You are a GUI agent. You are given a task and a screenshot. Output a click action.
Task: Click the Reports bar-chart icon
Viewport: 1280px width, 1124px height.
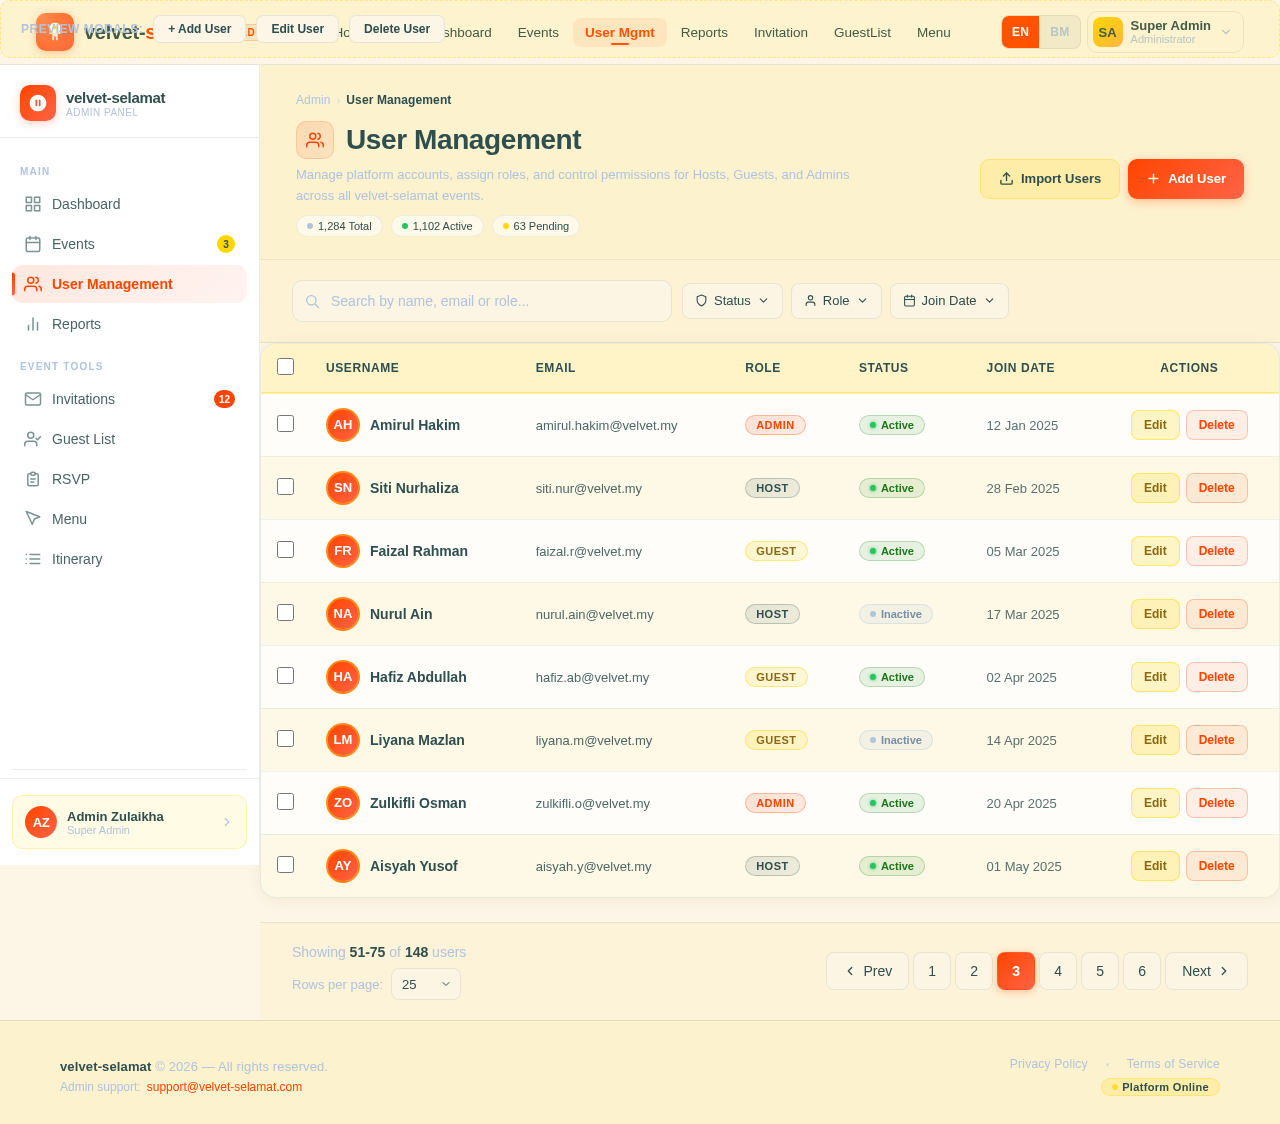32,324
